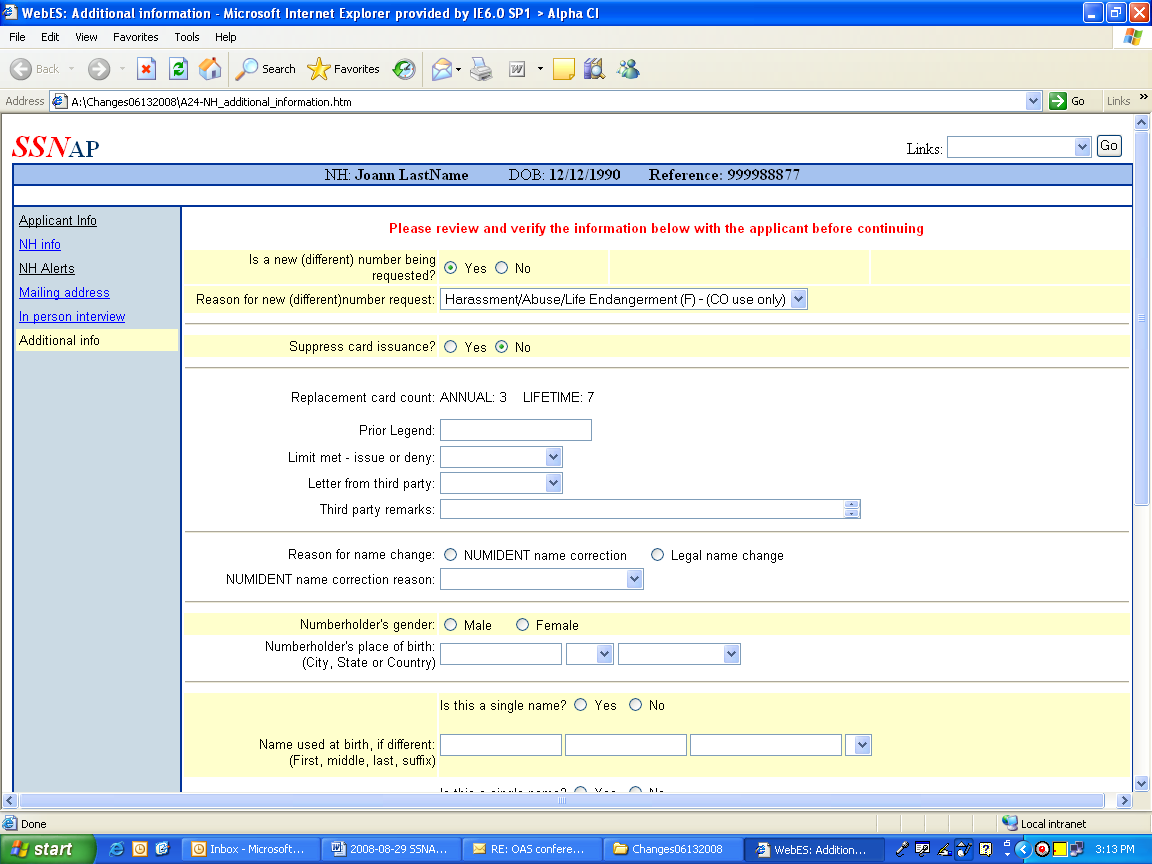Open NUMIDENT name correction reason dropdown
Image resolution: width=1152 pixels, height=864 pixels.
pos(634,579)
